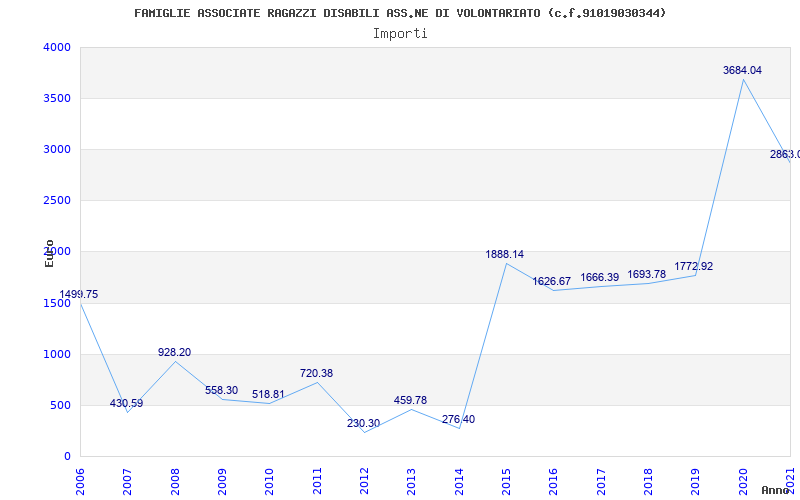Image resolution: width=800 pixels, height=500 pixels.
Task: Click the Importi subtitle
Action: (400, 33)
